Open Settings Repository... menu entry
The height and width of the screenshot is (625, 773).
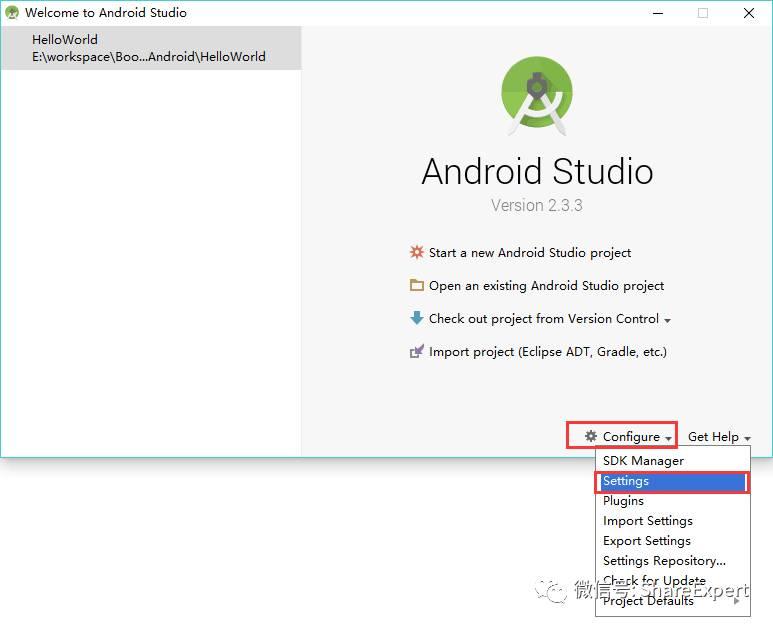coord(673,561)
